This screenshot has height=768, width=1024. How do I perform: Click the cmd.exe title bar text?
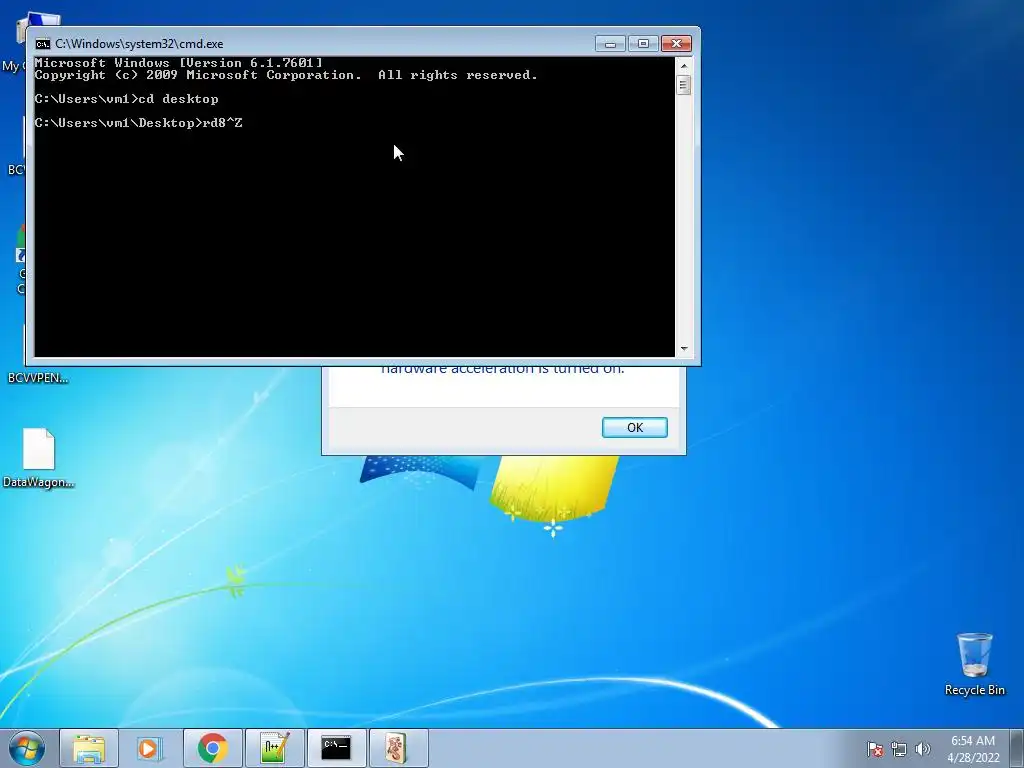(x=139, y=44)
